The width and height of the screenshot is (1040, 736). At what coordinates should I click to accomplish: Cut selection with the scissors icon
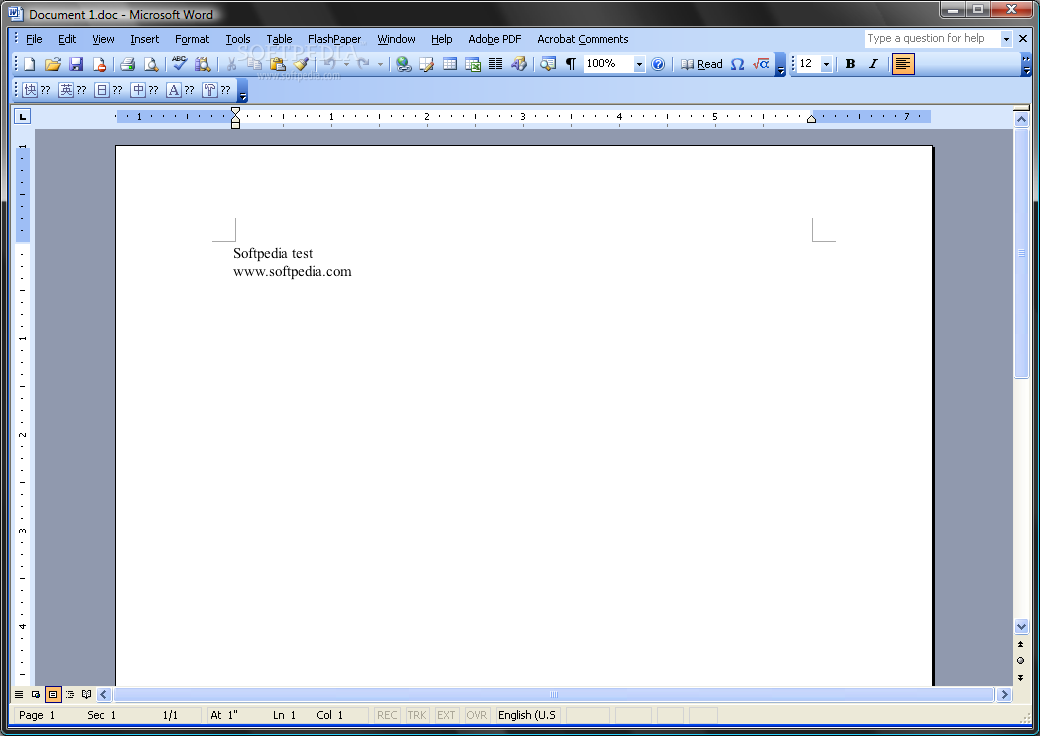pos(231,64)
